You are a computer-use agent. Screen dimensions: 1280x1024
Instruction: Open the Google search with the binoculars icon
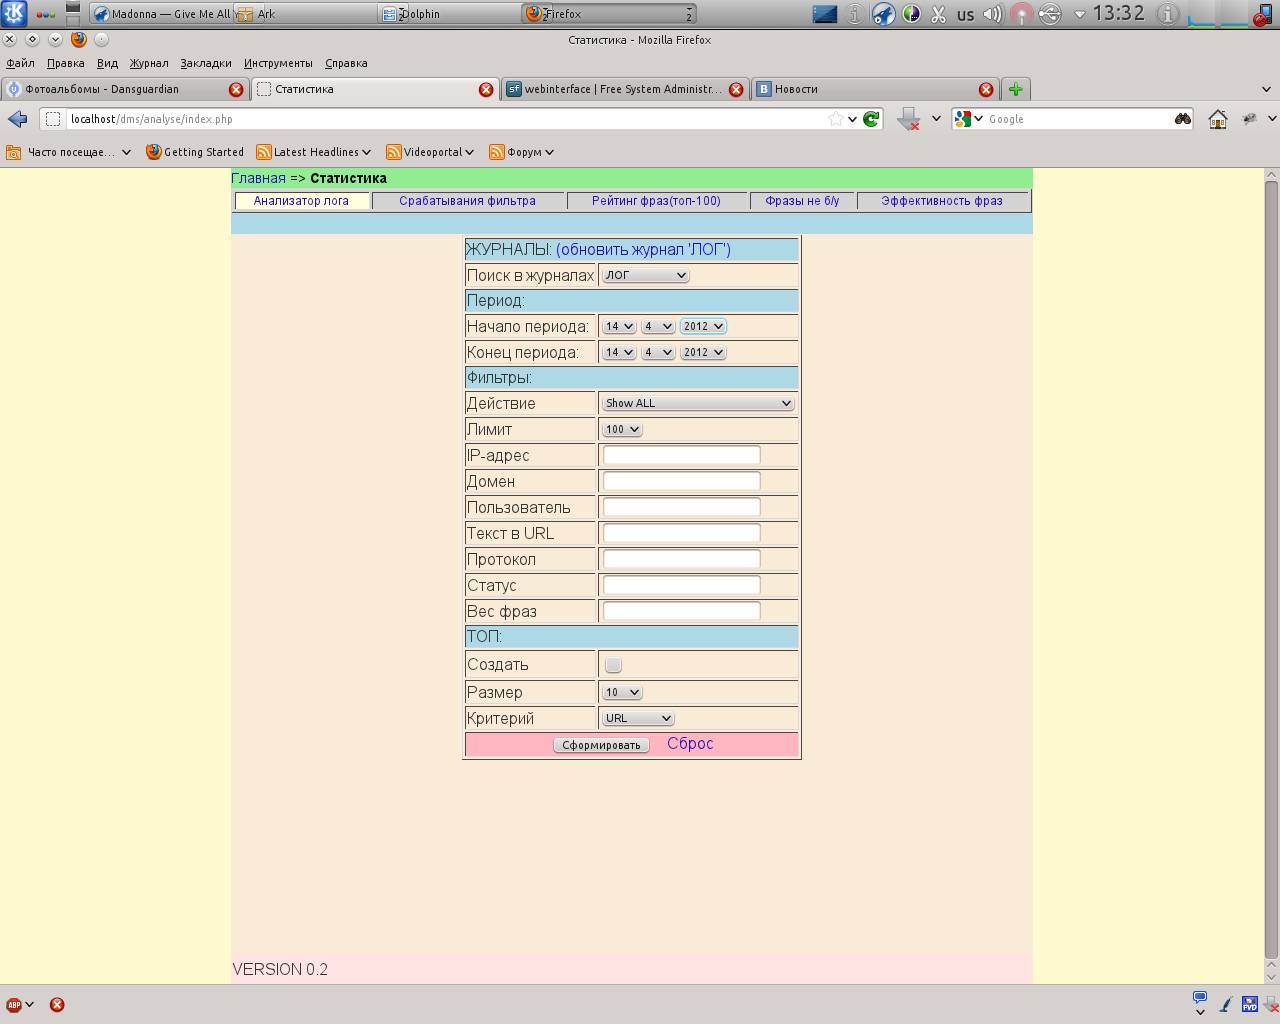point(1181,118)
